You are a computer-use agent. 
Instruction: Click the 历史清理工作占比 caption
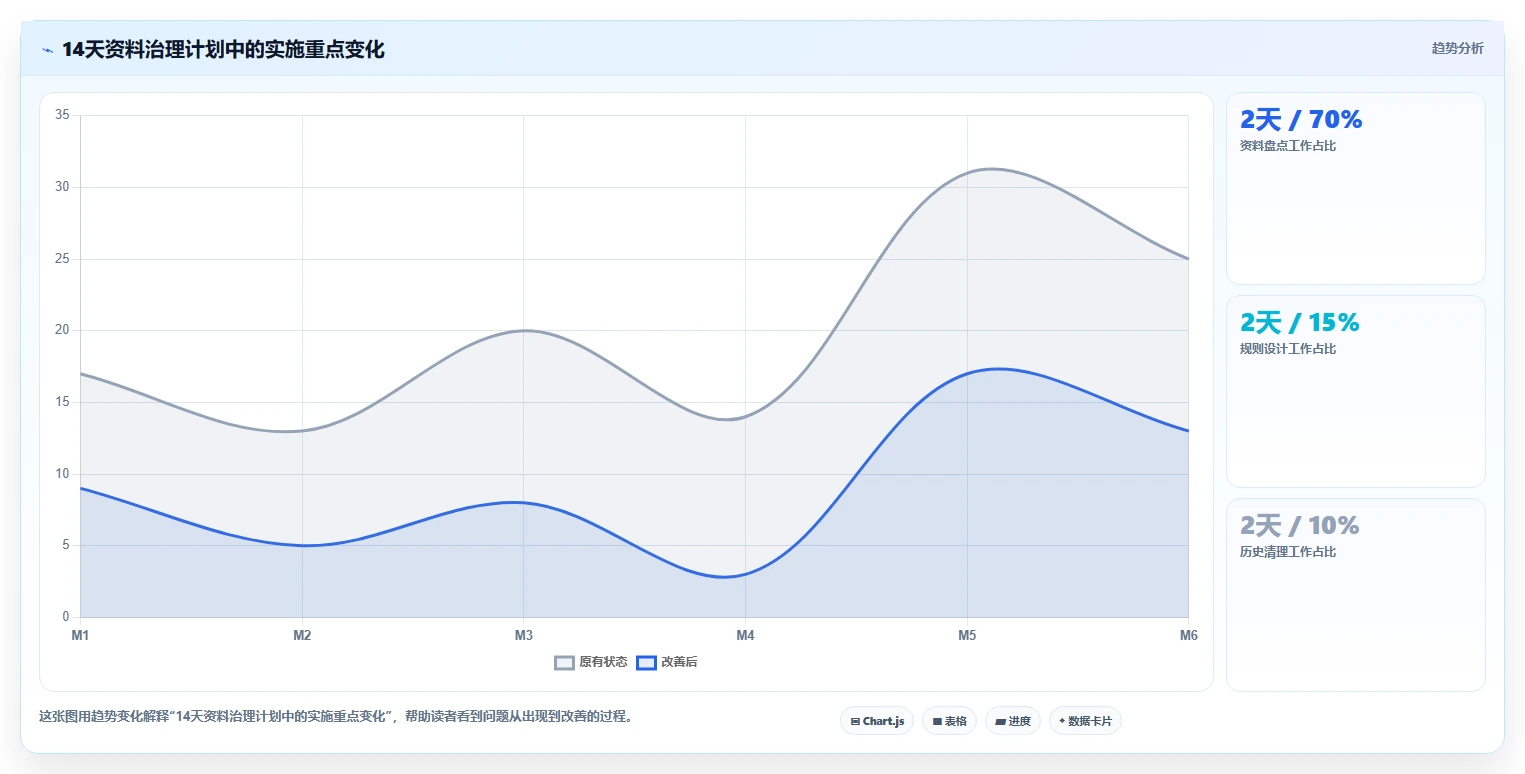(x=1288, y=552)
